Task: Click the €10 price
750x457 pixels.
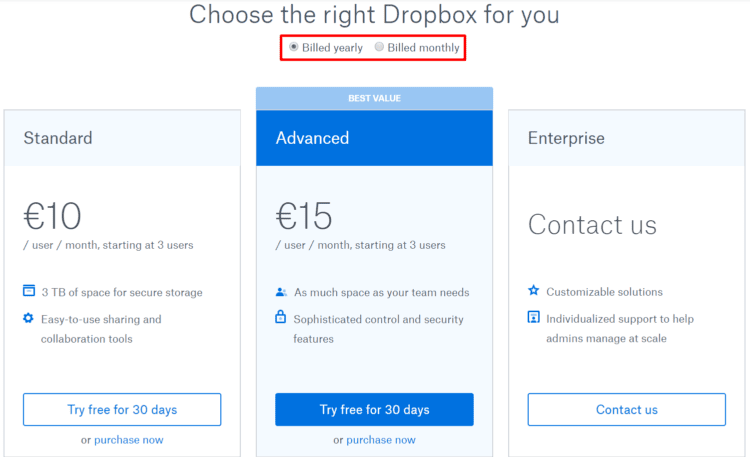Action: [x=53, y=216]
